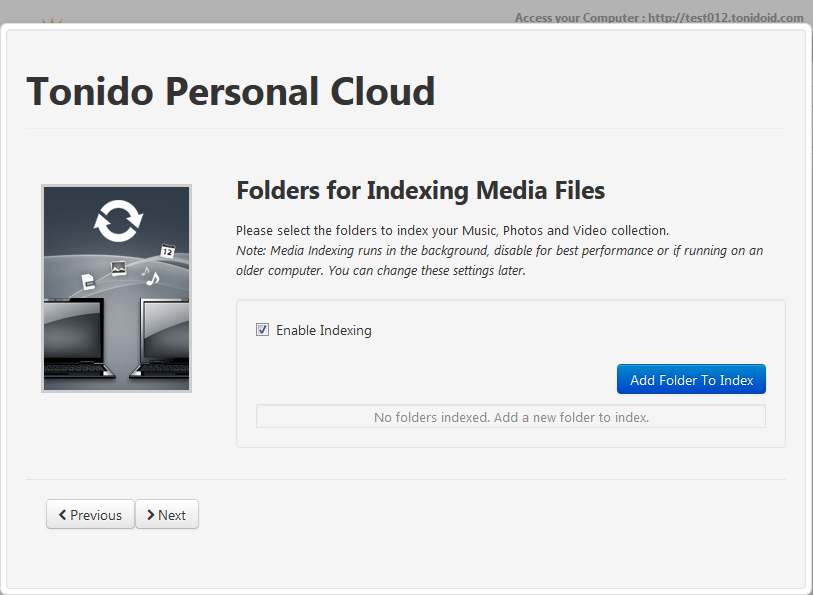The height and width of the screenshot is (595, 813).
Task: Click the 'Note: Media Indexing runs' text
Action: 499,261
